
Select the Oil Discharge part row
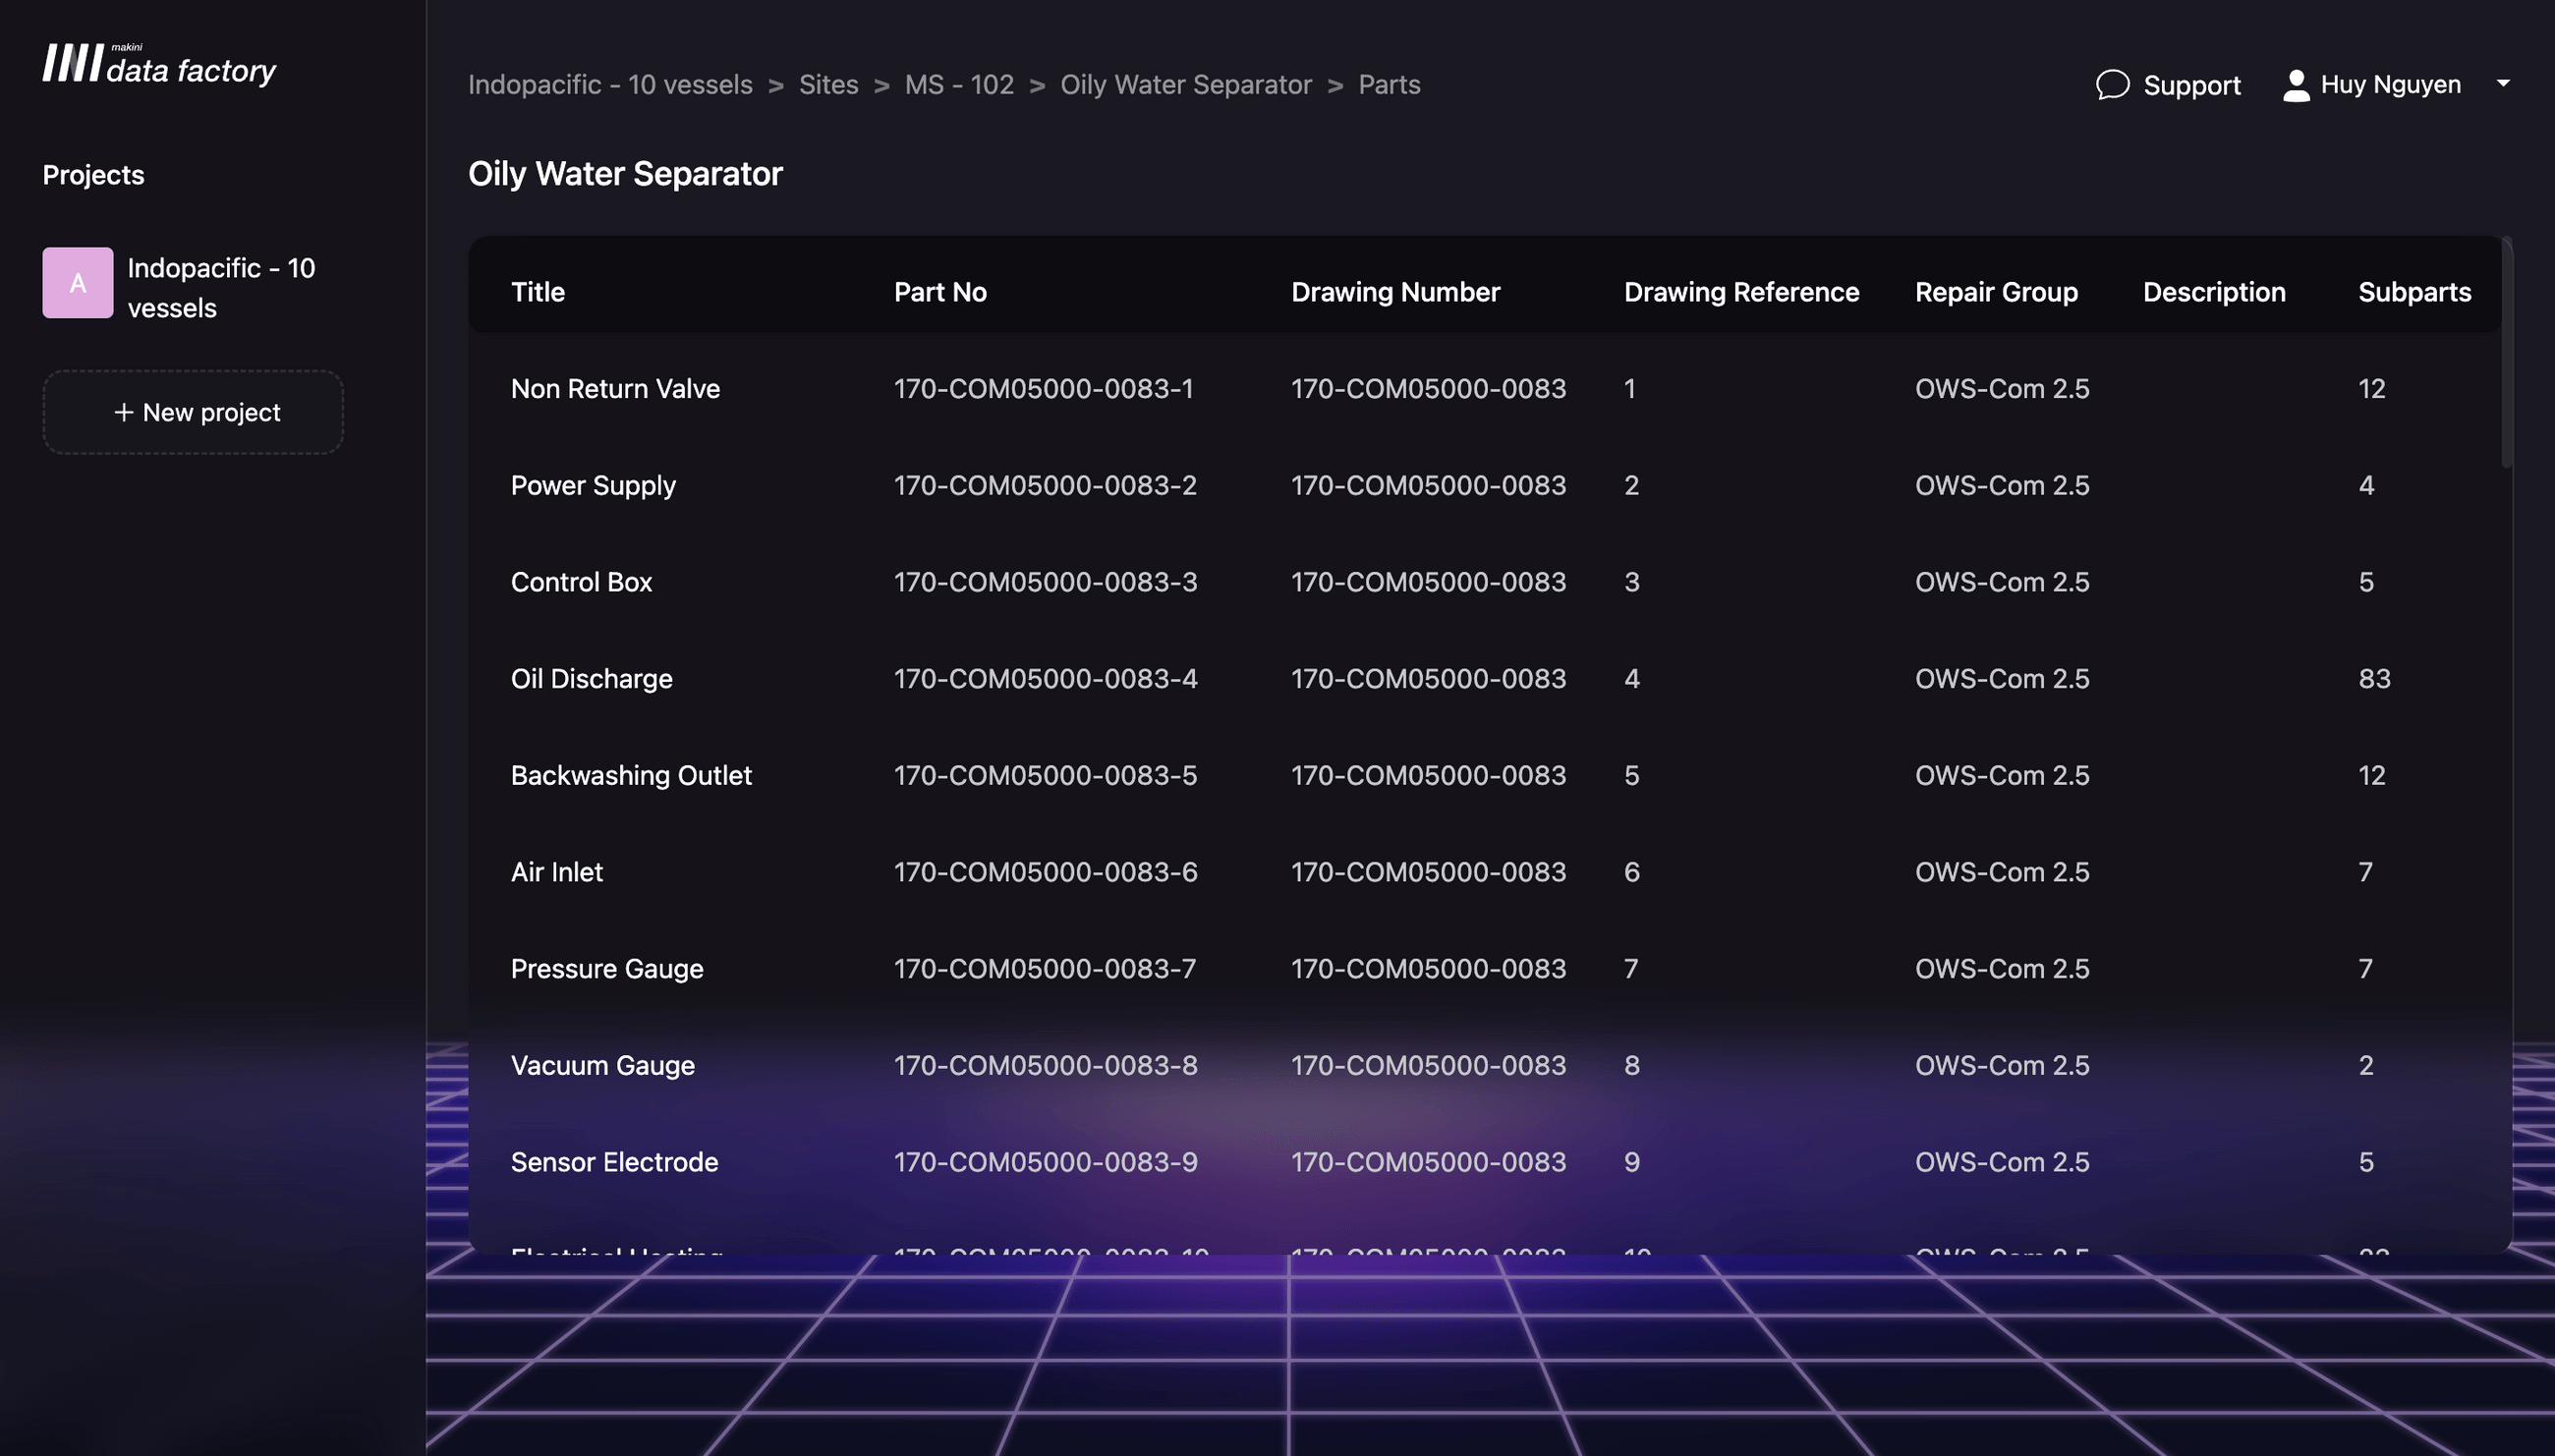[591, 679]
